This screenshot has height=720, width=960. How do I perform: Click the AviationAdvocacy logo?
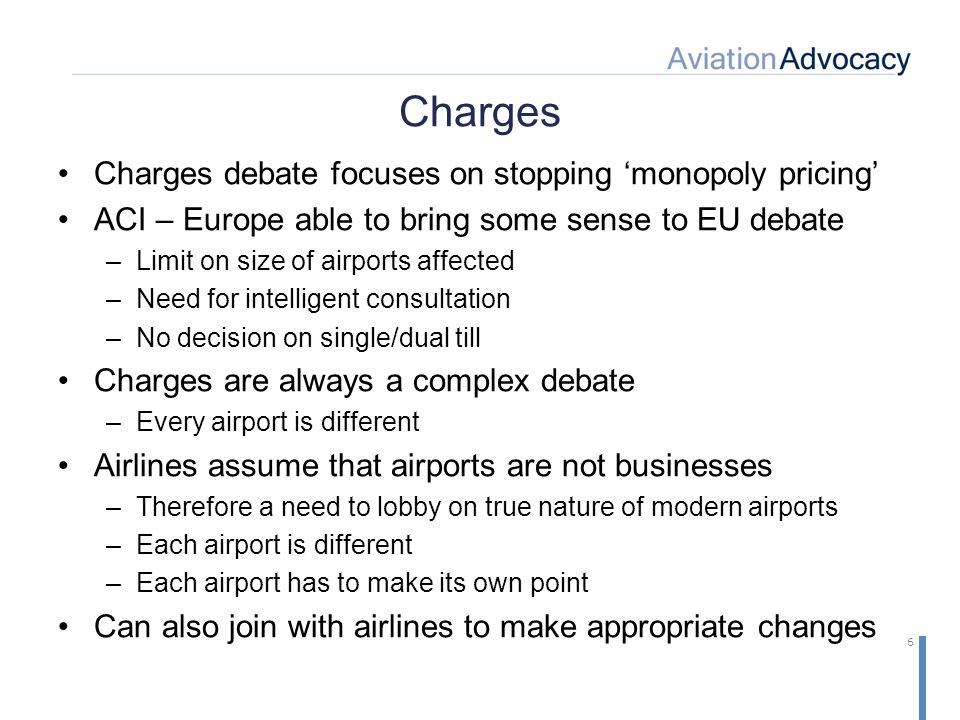pos(789,60)
